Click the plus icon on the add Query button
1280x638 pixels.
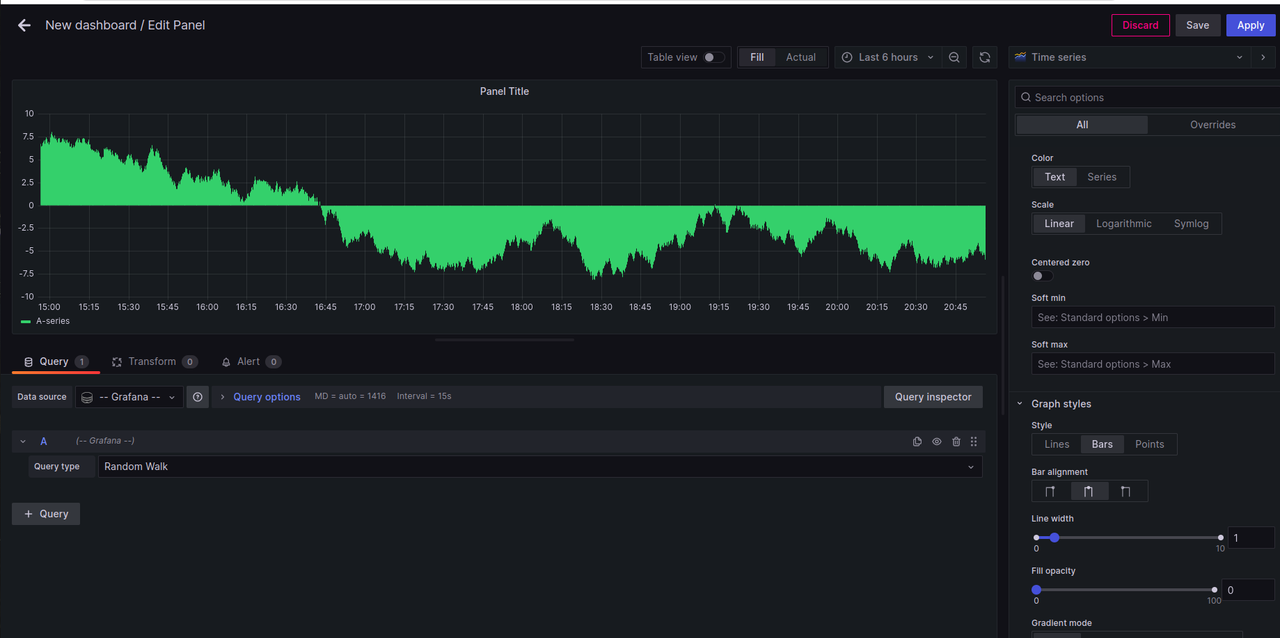28,513
